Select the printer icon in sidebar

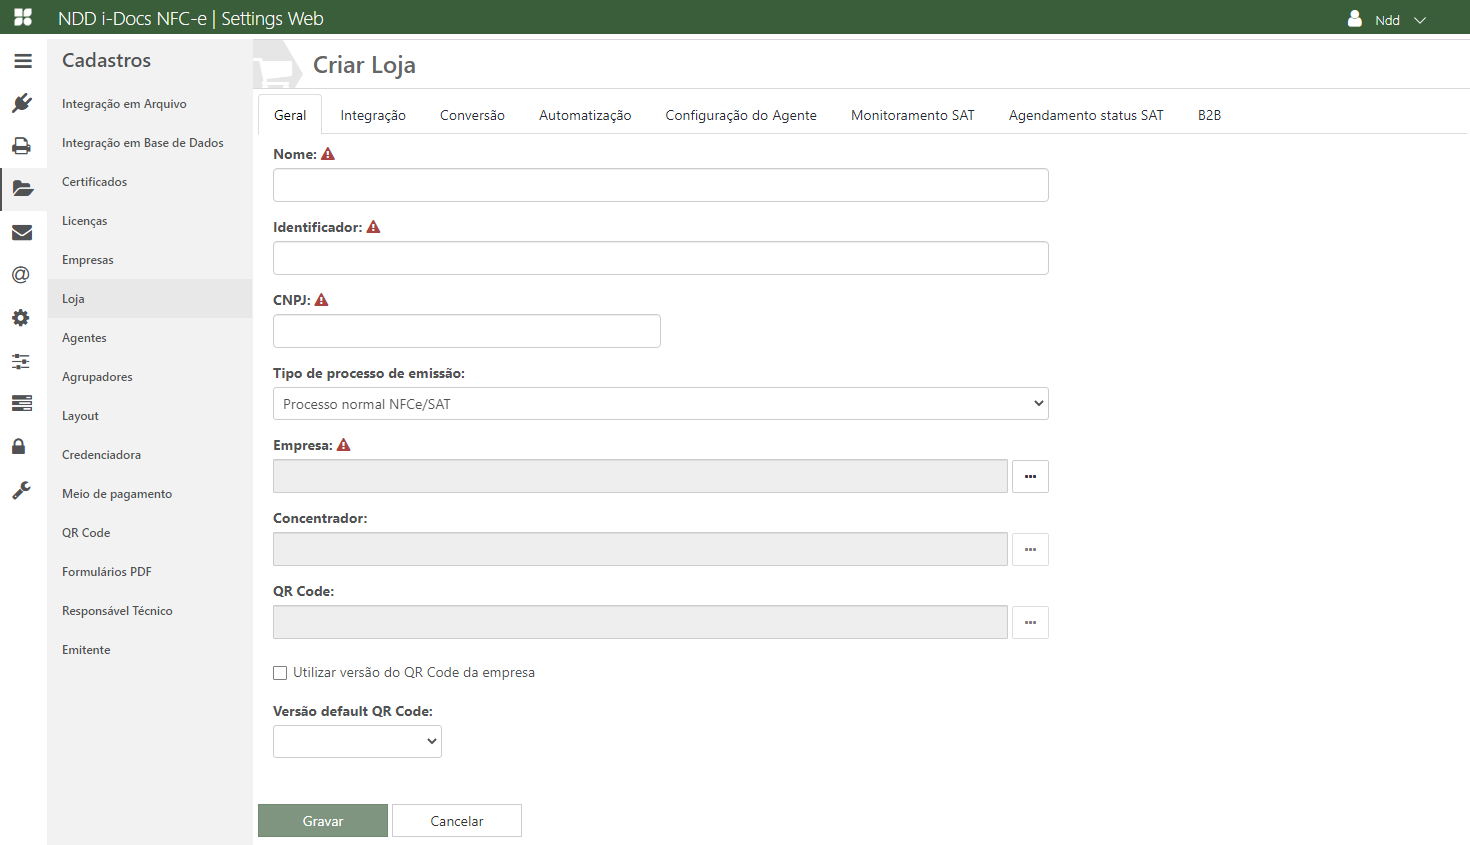22,146
